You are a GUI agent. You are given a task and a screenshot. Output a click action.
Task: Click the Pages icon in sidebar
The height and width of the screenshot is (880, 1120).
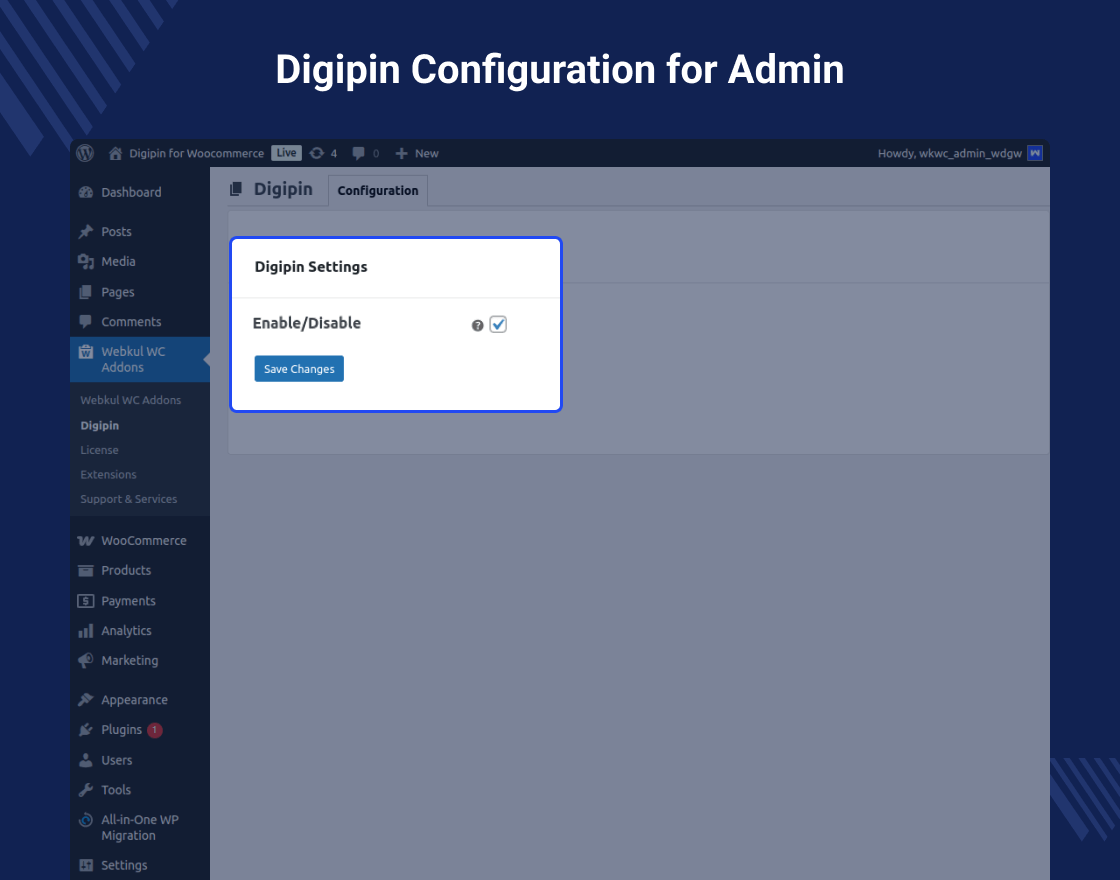coord(86,292)
